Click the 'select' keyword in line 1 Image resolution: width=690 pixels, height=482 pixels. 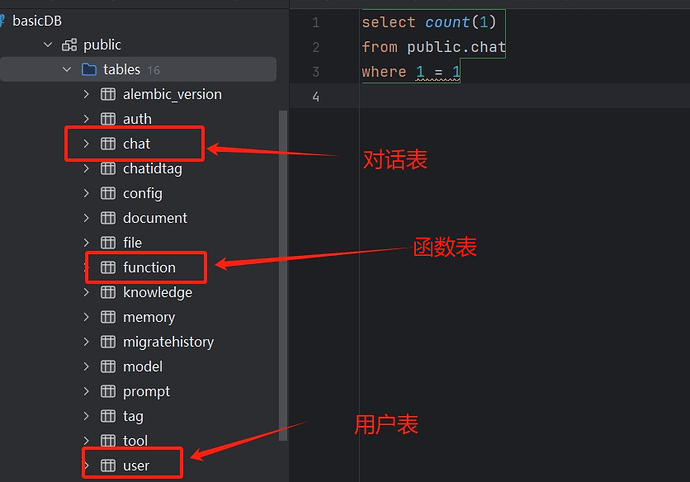[389, 22]
